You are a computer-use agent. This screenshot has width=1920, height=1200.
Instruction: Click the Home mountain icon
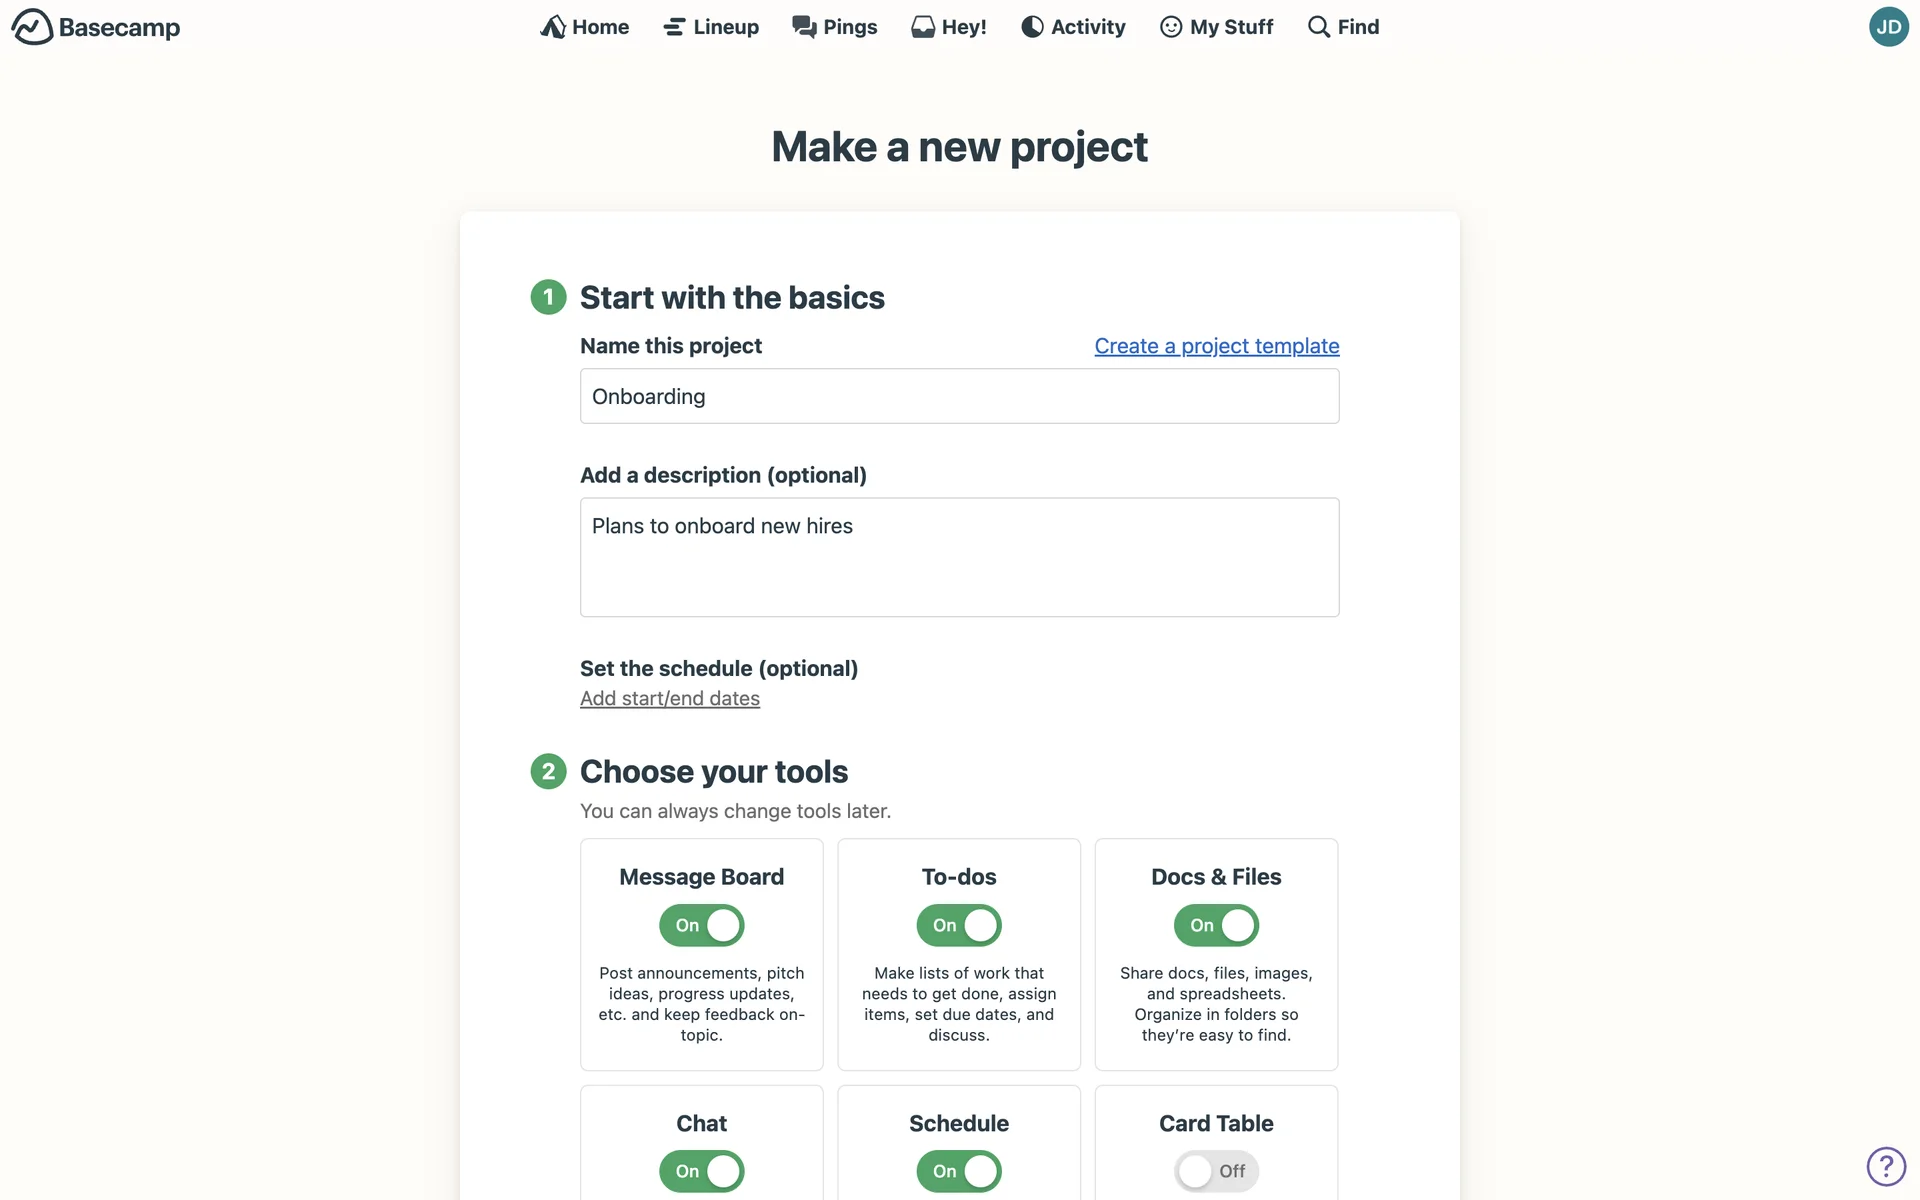[553, 27]
